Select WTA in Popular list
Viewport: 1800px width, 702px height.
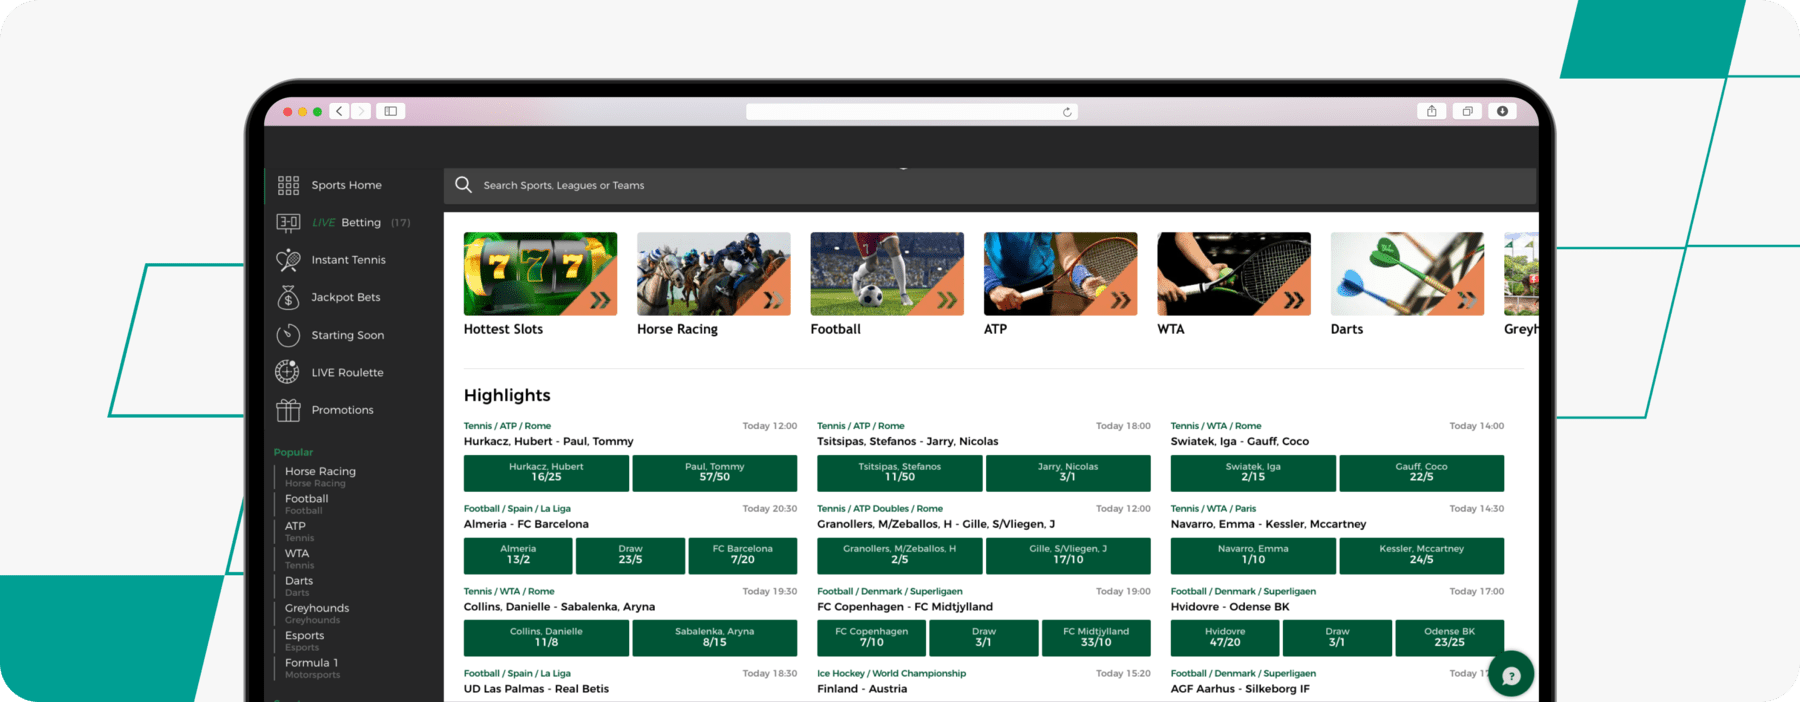coord(297,553)
